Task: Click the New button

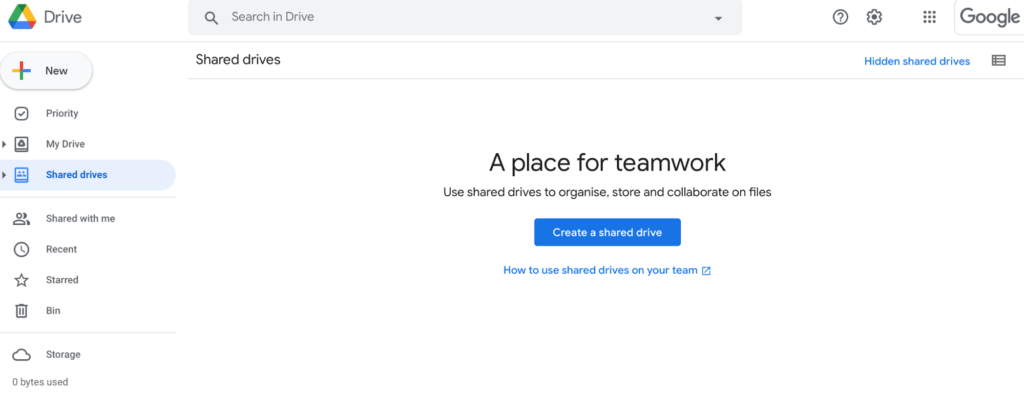Action: coord(46,71)
